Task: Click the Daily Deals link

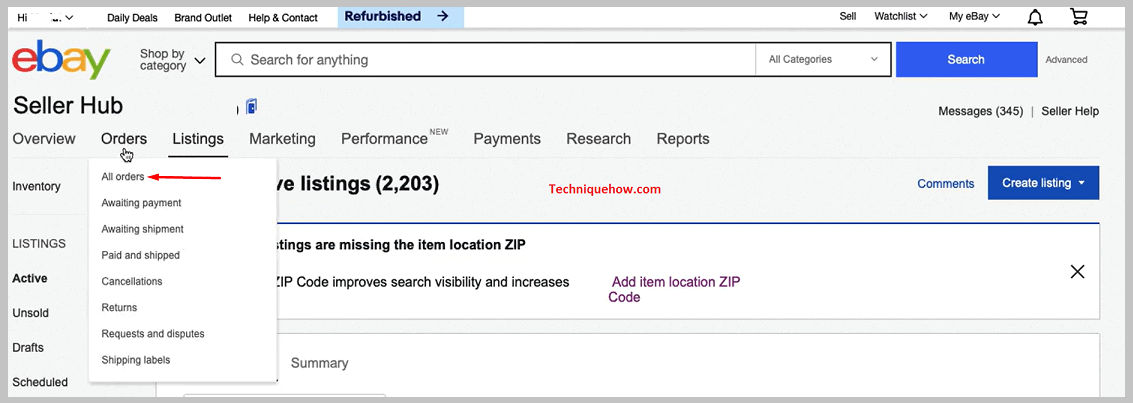Action: click(x=132, y=17)
